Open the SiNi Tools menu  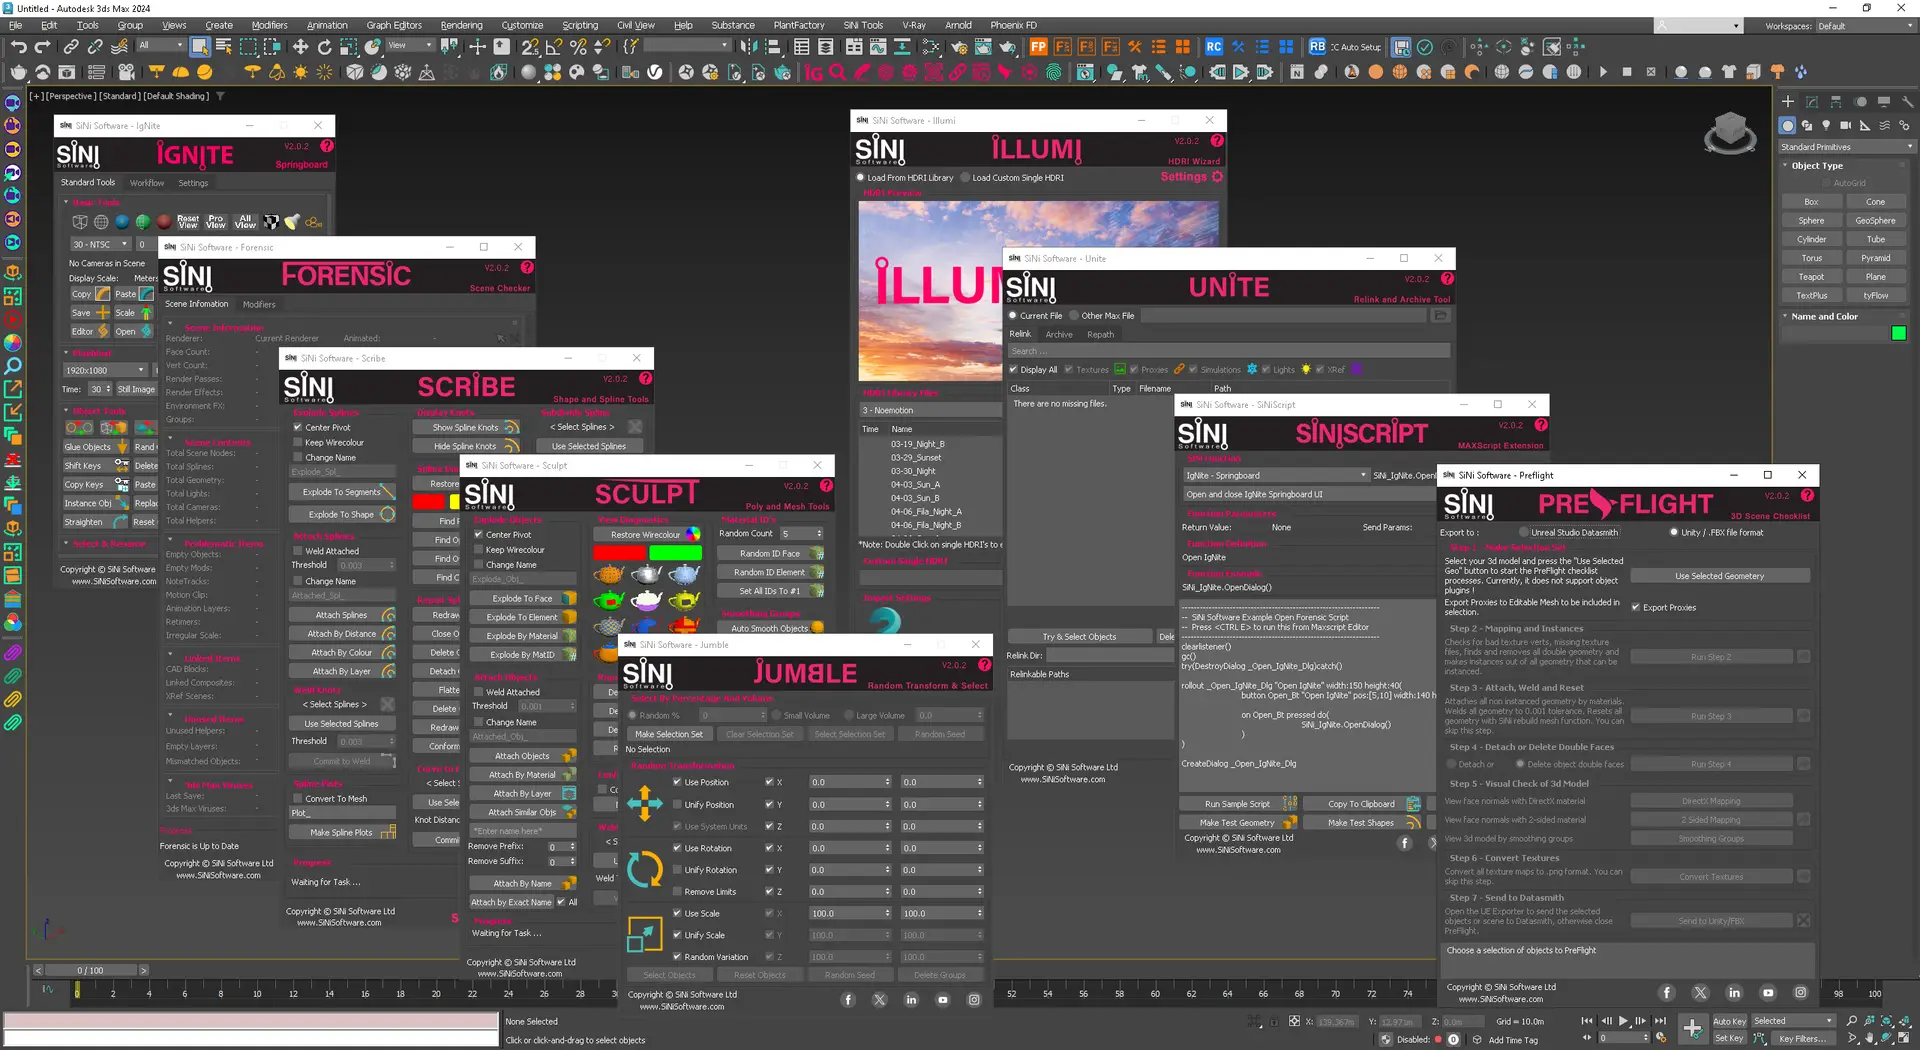click(x=863, y=25)
